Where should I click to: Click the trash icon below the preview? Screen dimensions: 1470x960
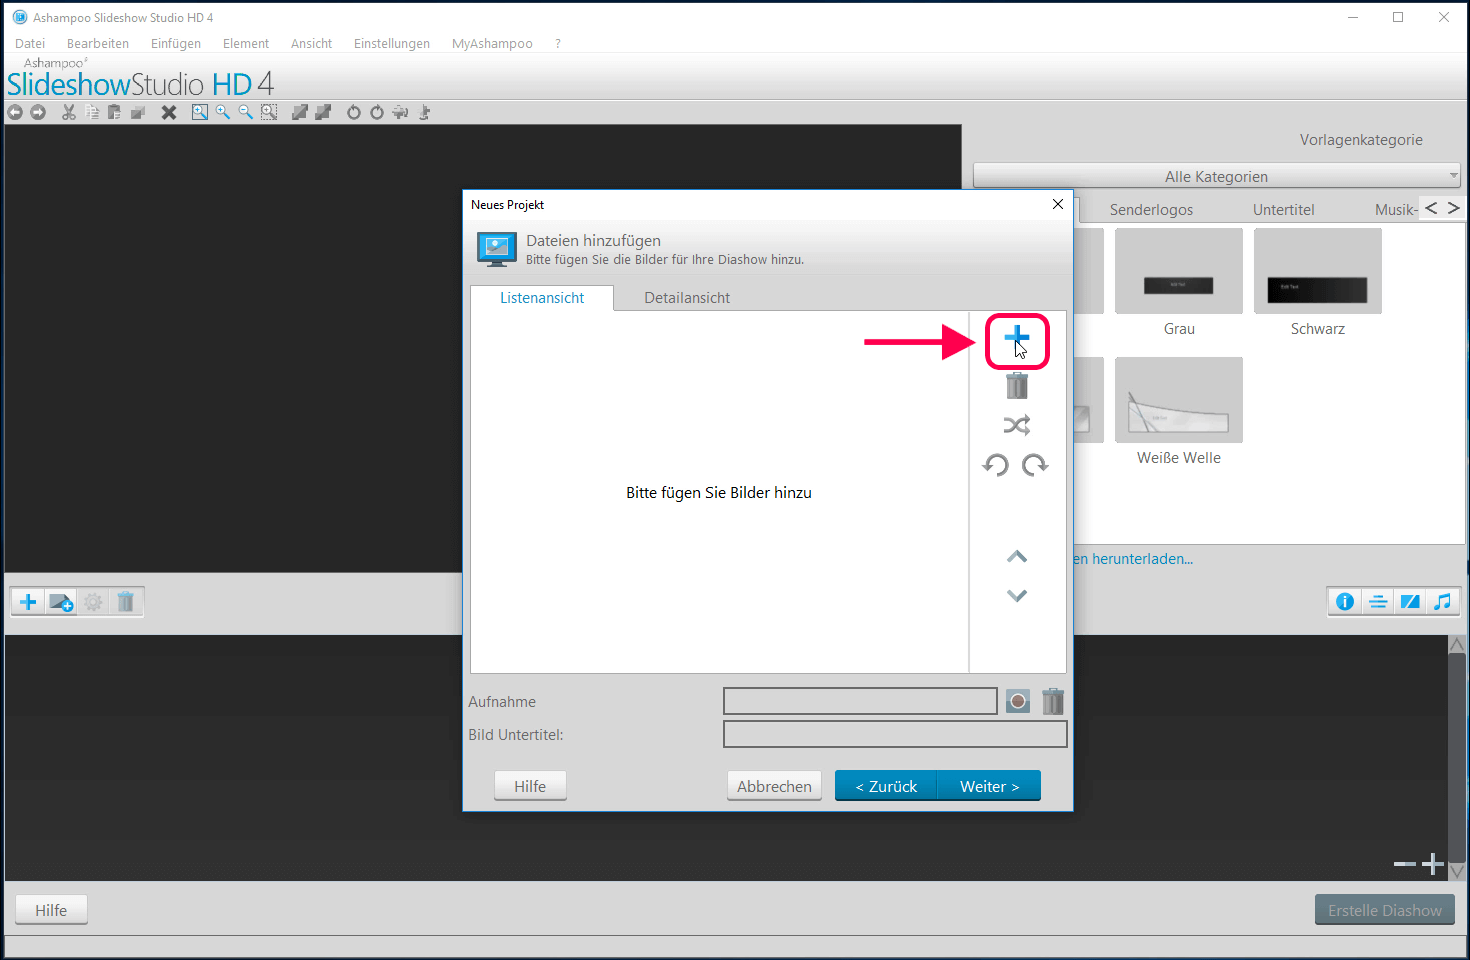tap(126, 602)
